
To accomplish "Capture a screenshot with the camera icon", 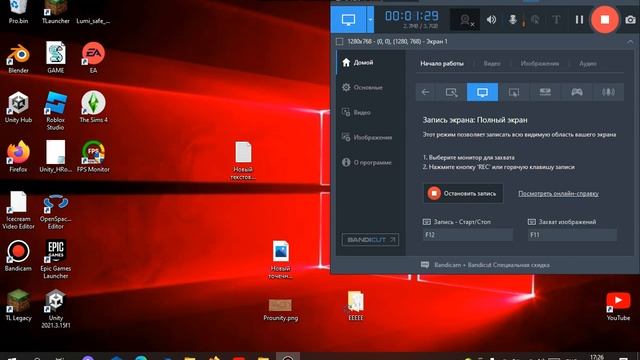I will coord(630,20).
